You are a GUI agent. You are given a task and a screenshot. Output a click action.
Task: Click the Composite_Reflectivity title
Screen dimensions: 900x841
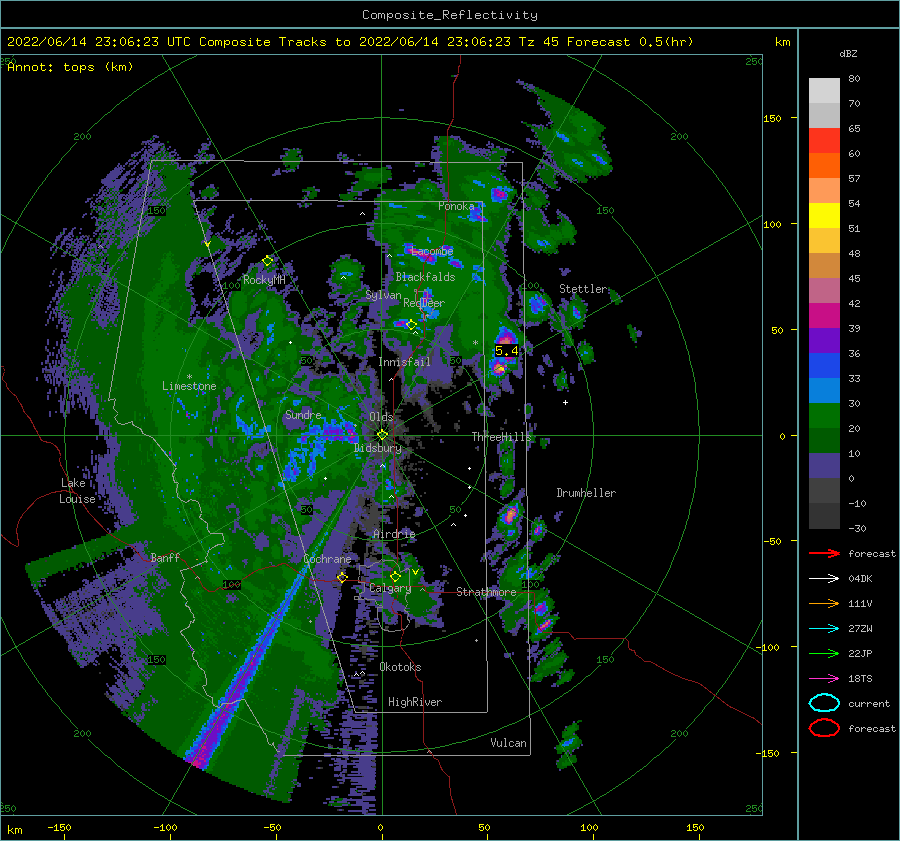pyautogui.click(x=450, y=15)
